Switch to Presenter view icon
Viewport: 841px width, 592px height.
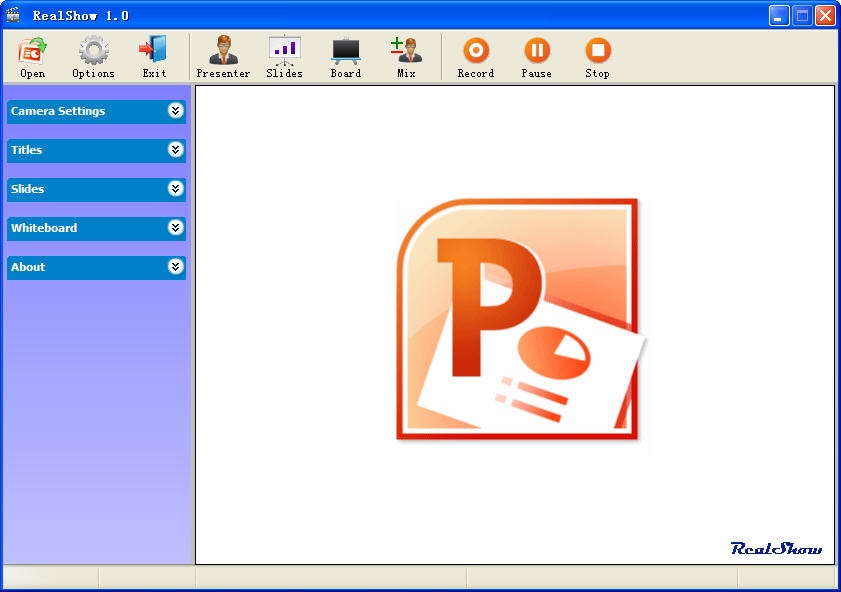tap(223, 50)
